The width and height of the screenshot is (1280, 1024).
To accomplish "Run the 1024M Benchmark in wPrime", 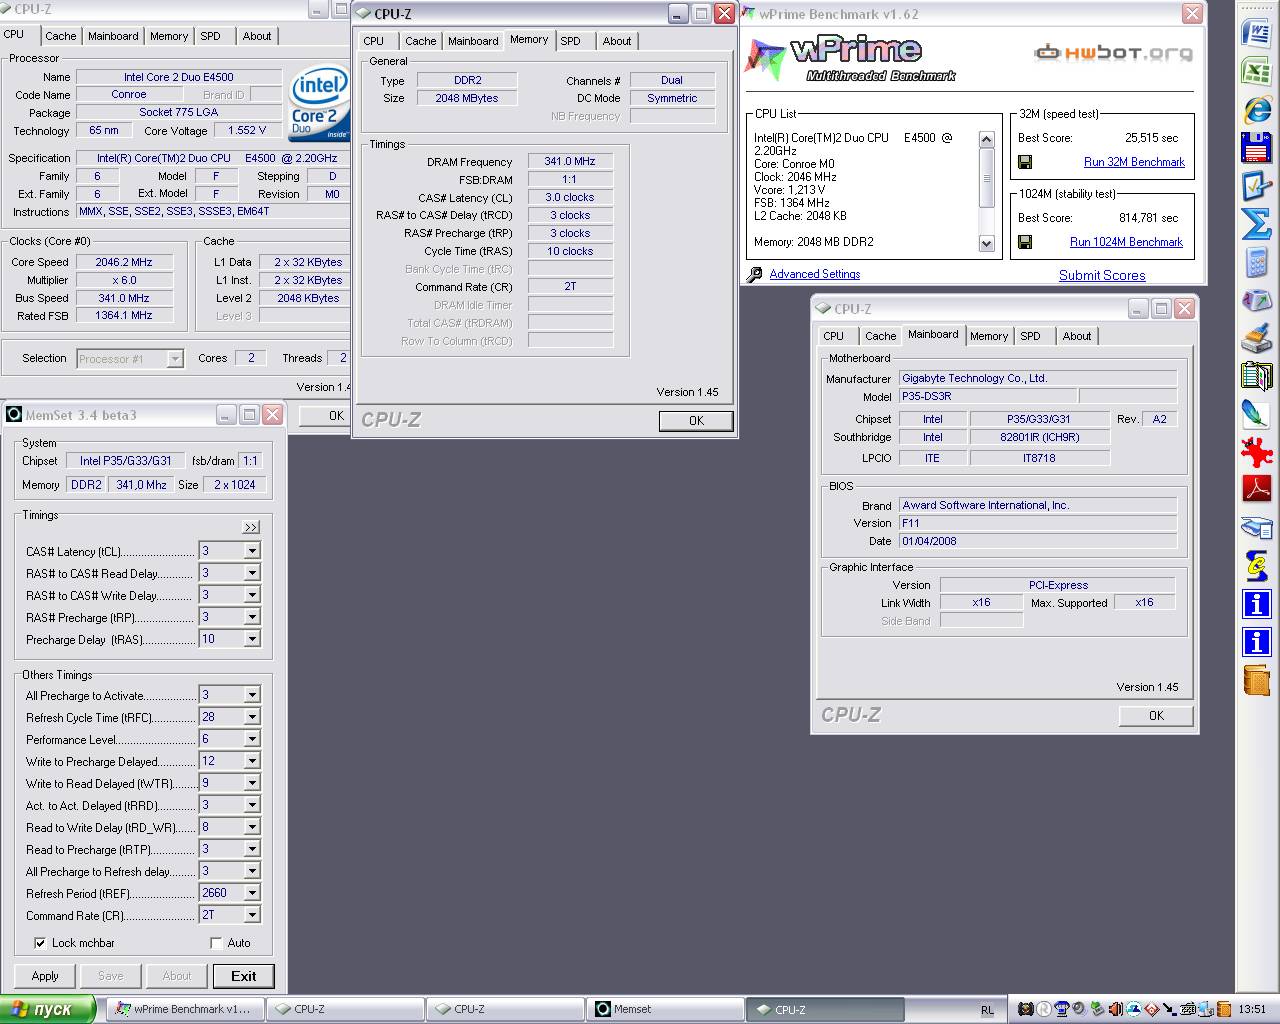I will tap(1126, 242).
